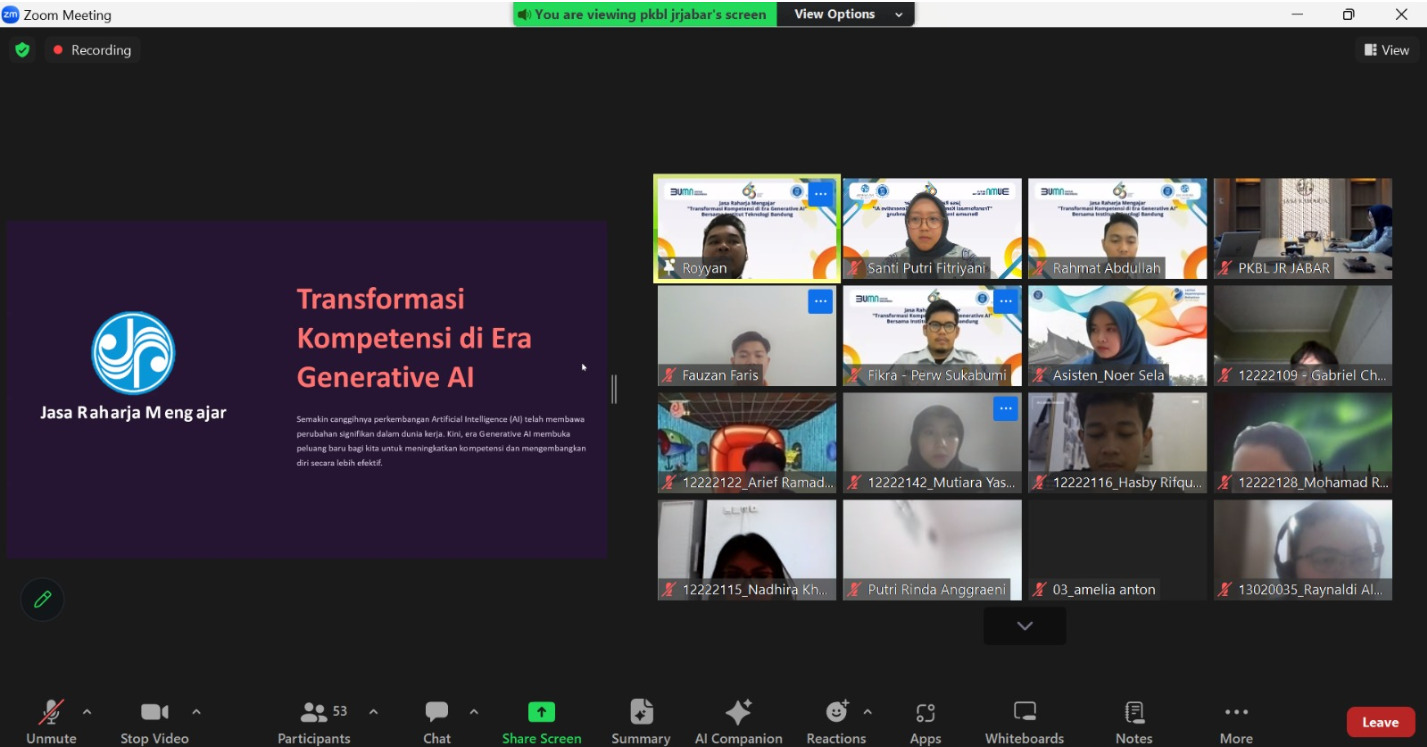The width and height of the screenshot is (1427, 747).
Task: Open the Chat panel
Action: click(x=437, y=722)
